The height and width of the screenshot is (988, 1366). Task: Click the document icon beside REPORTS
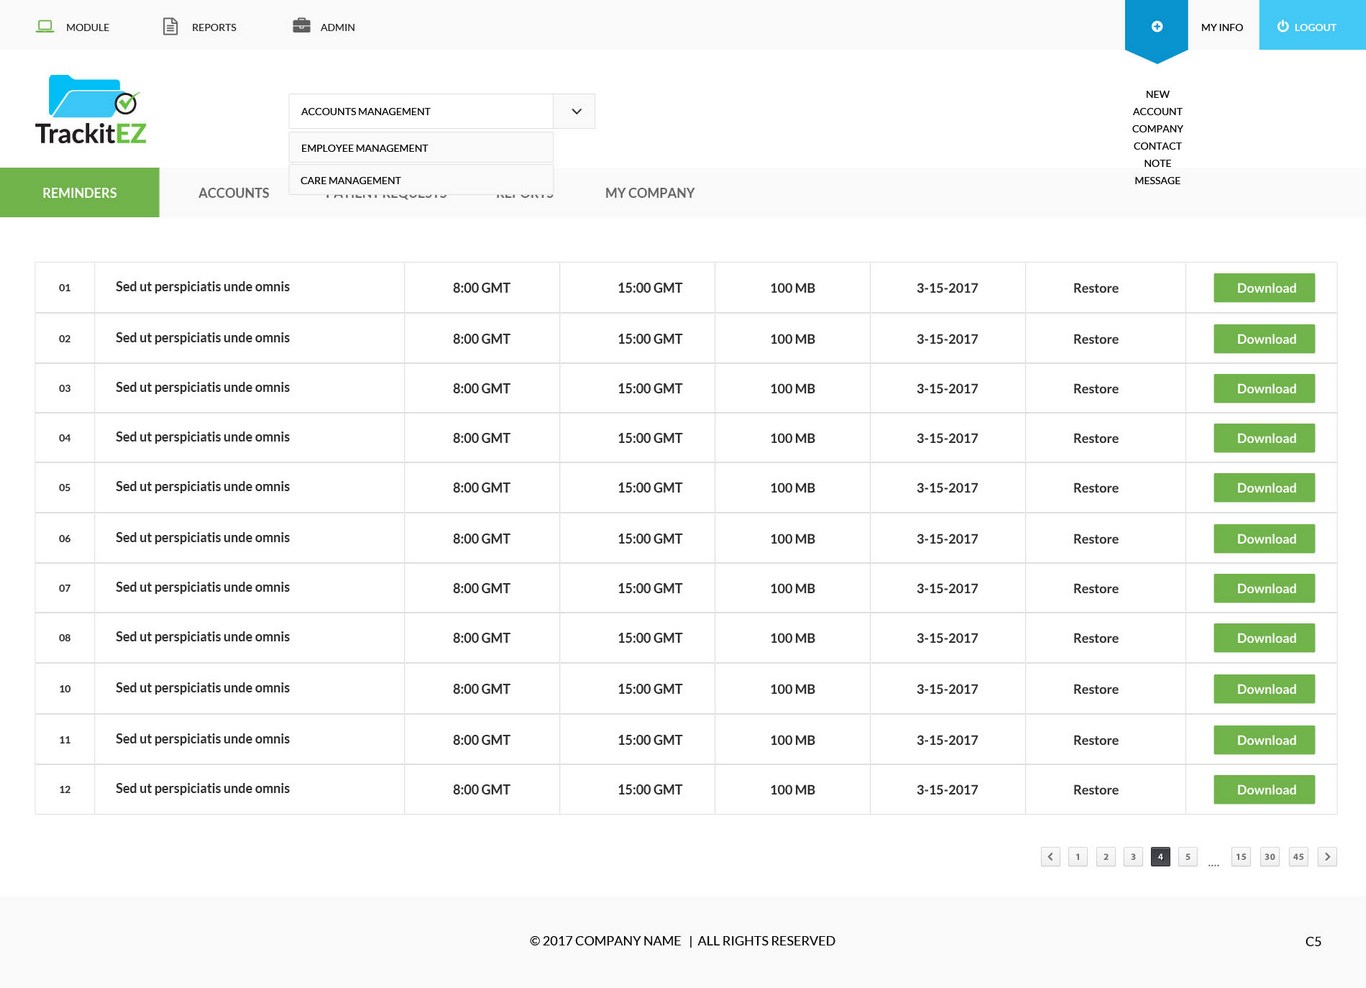(x=171, y=26)
